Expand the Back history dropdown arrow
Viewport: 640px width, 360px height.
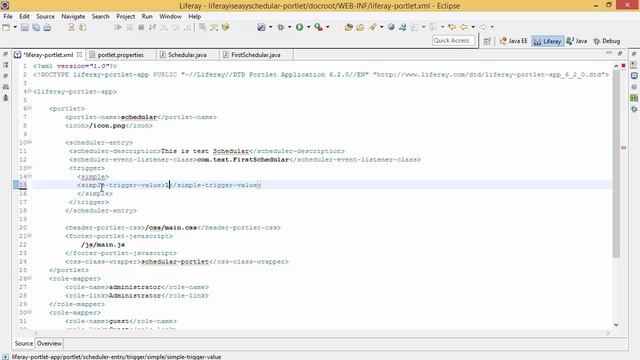point(473,27)
